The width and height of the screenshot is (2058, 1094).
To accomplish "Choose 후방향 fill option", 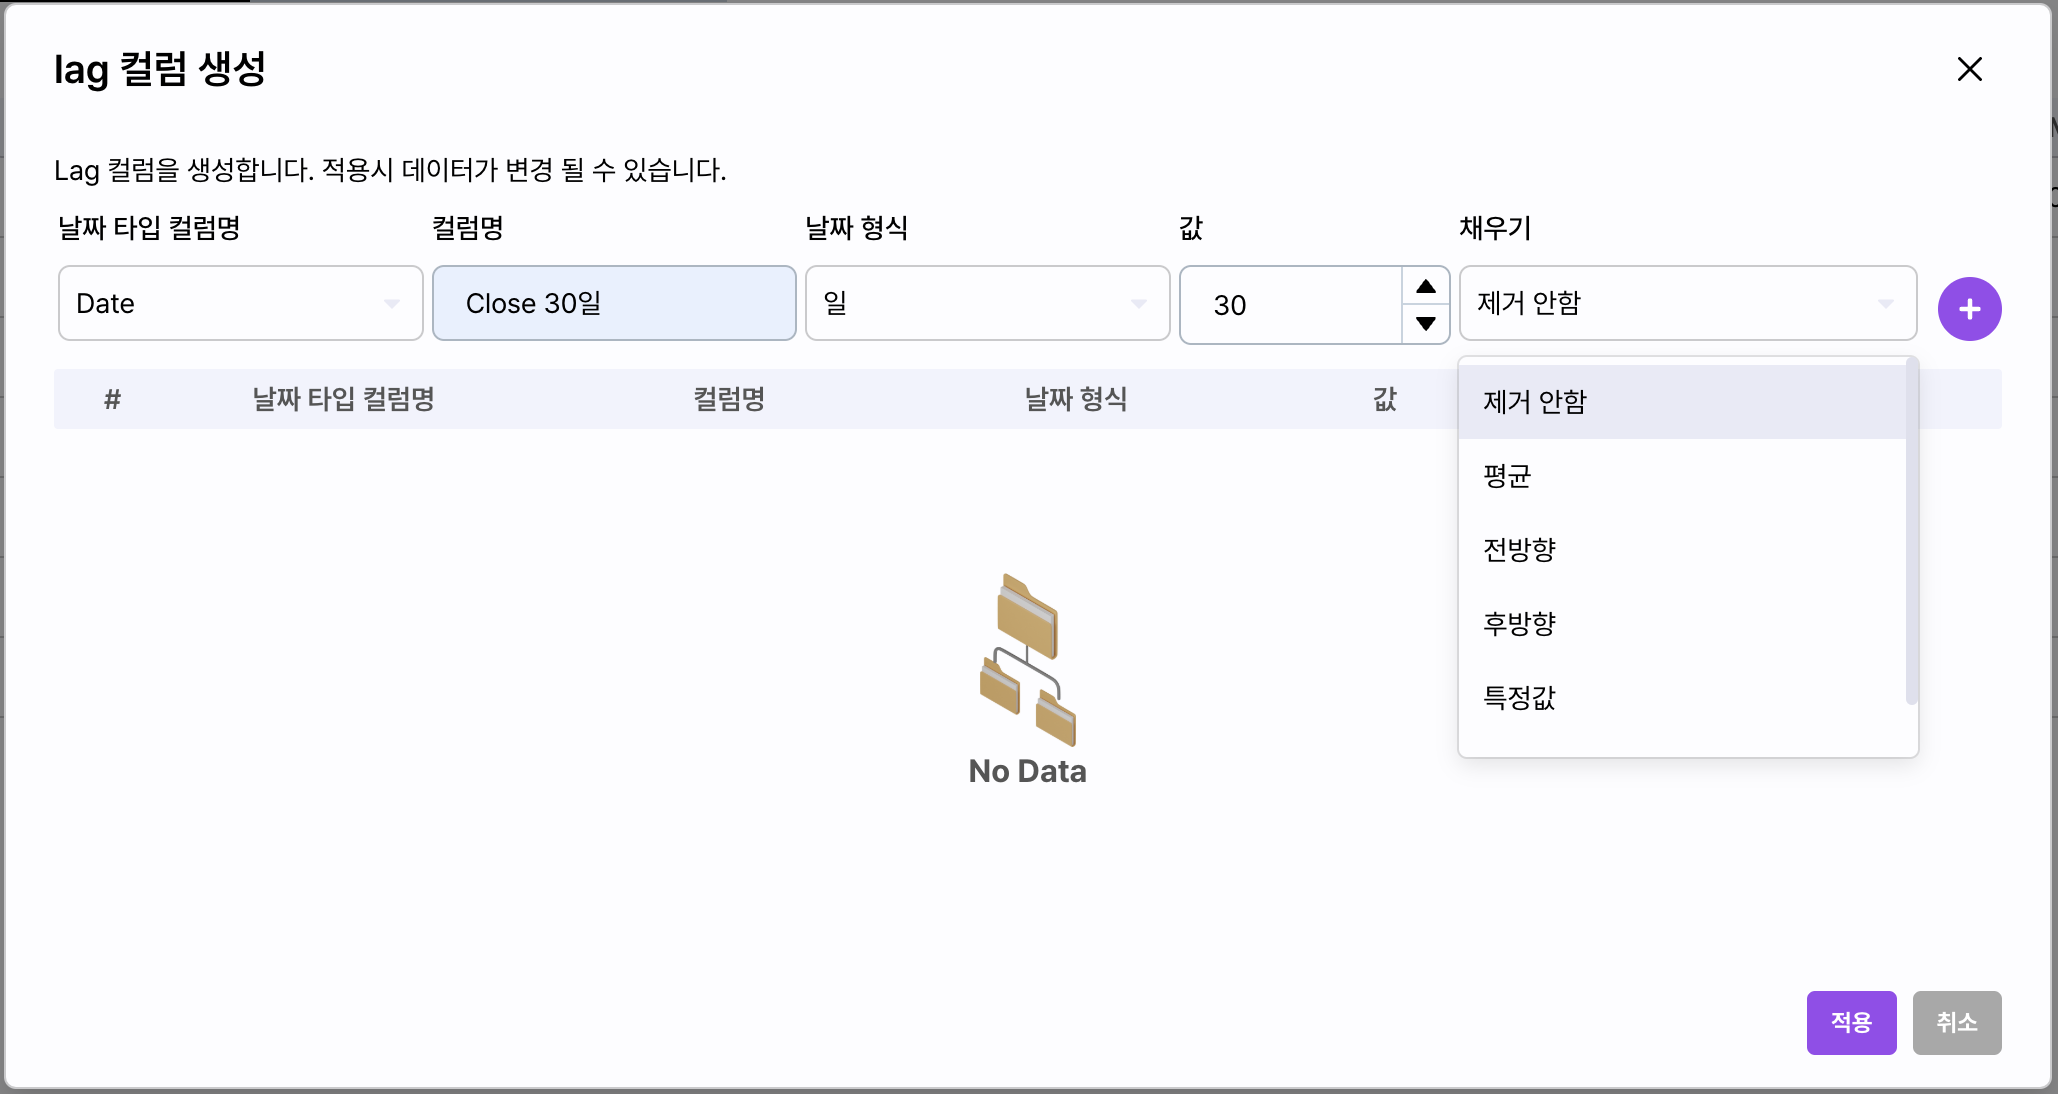I will (1682, 624).
